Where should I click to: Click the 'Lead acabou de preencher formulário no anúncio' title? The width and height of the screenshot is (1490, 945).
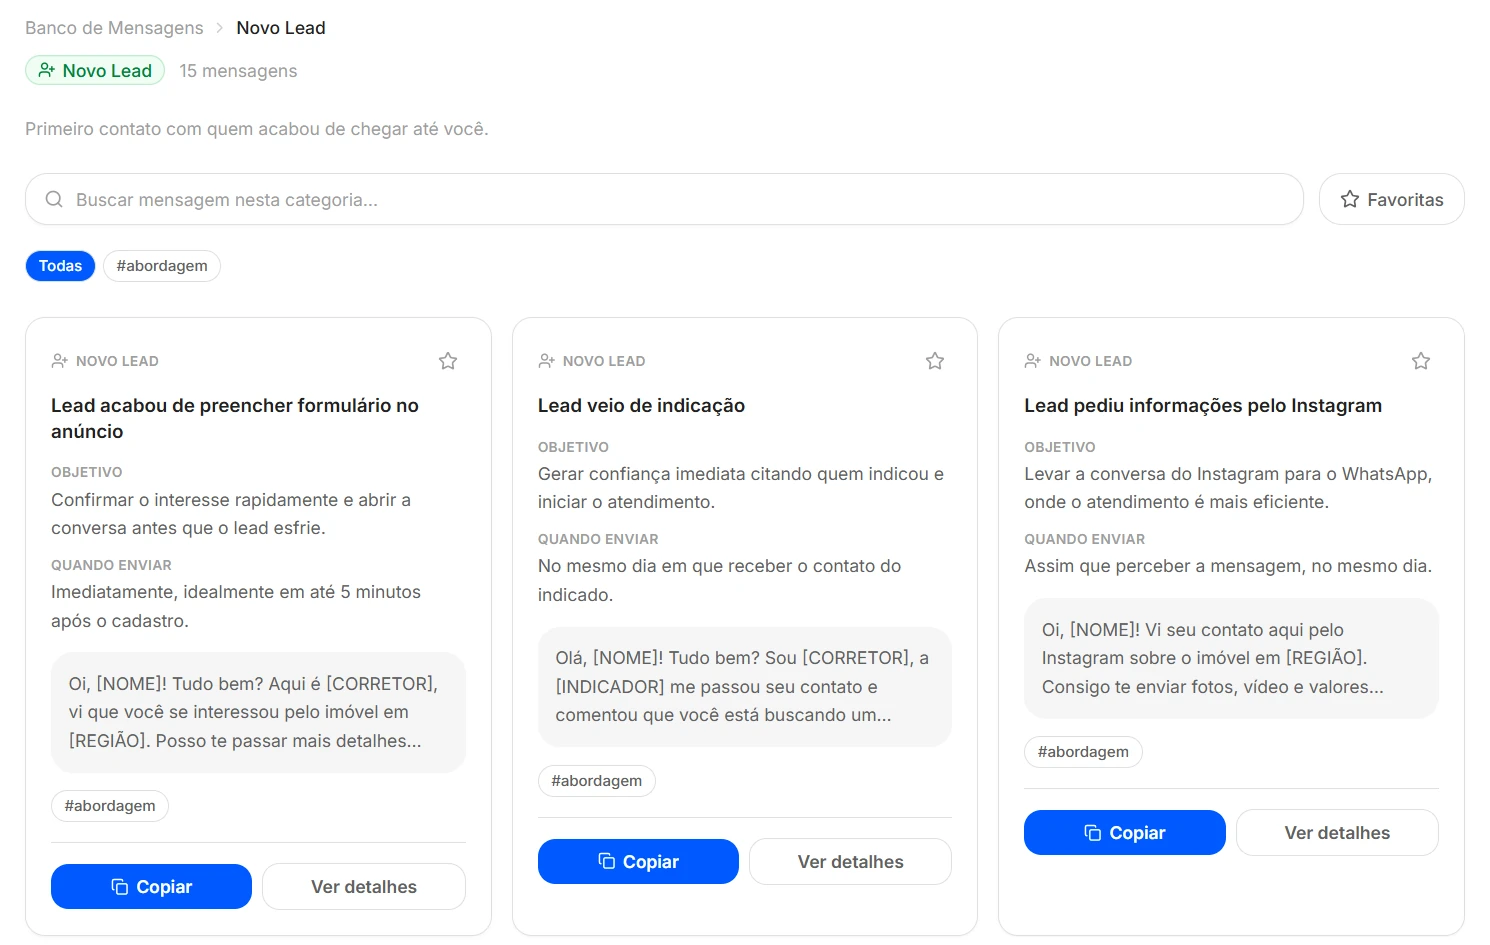point(235,418)
